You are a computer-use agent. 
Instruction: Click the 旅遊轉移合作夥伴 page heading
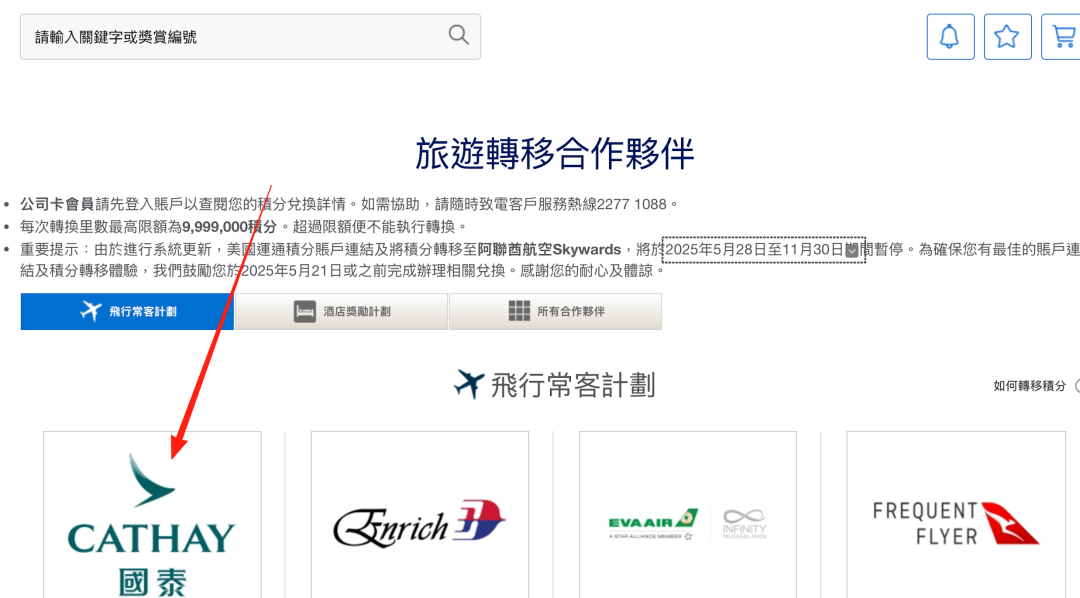(x=554, y=153)
